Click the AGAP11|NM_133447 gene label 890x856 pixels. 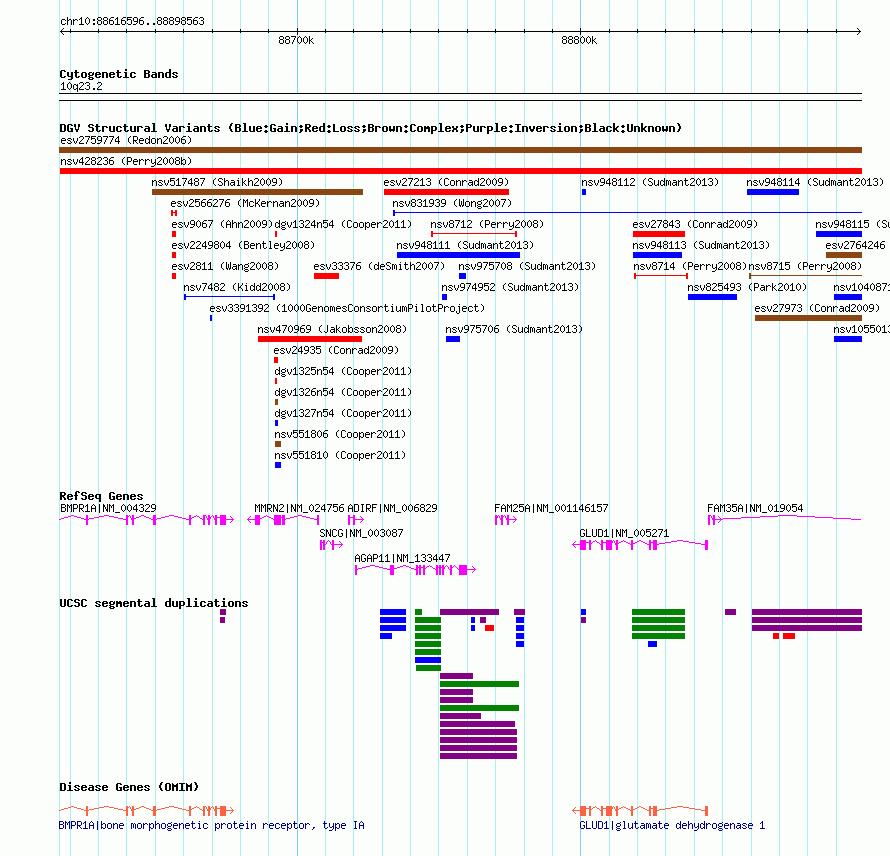[x=402, y=559]
